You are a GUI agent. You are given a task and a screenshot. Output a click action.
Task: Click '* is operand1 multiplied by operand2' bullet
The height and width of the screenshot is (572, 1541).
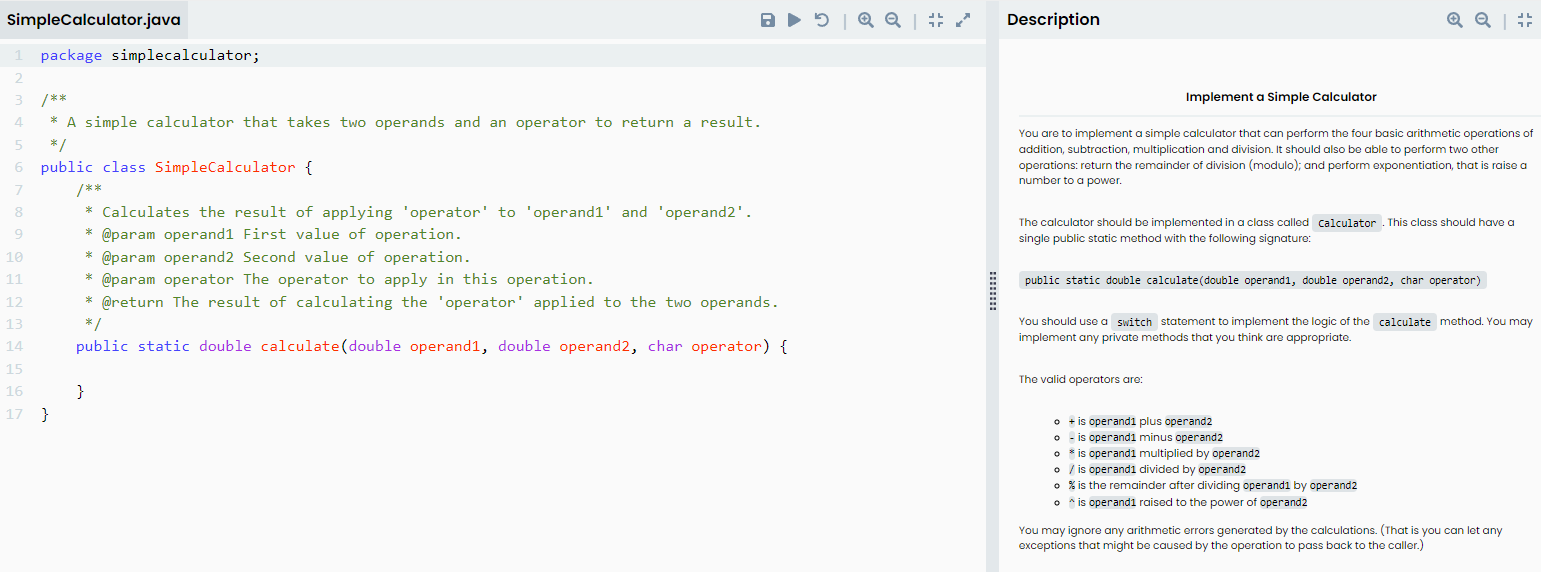click(x=1164, y=453)
